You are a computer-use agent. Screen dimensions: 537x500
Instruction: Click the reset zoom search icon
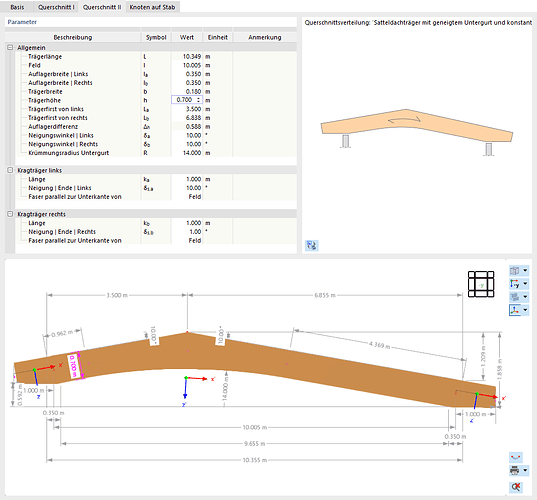point(516,487)
